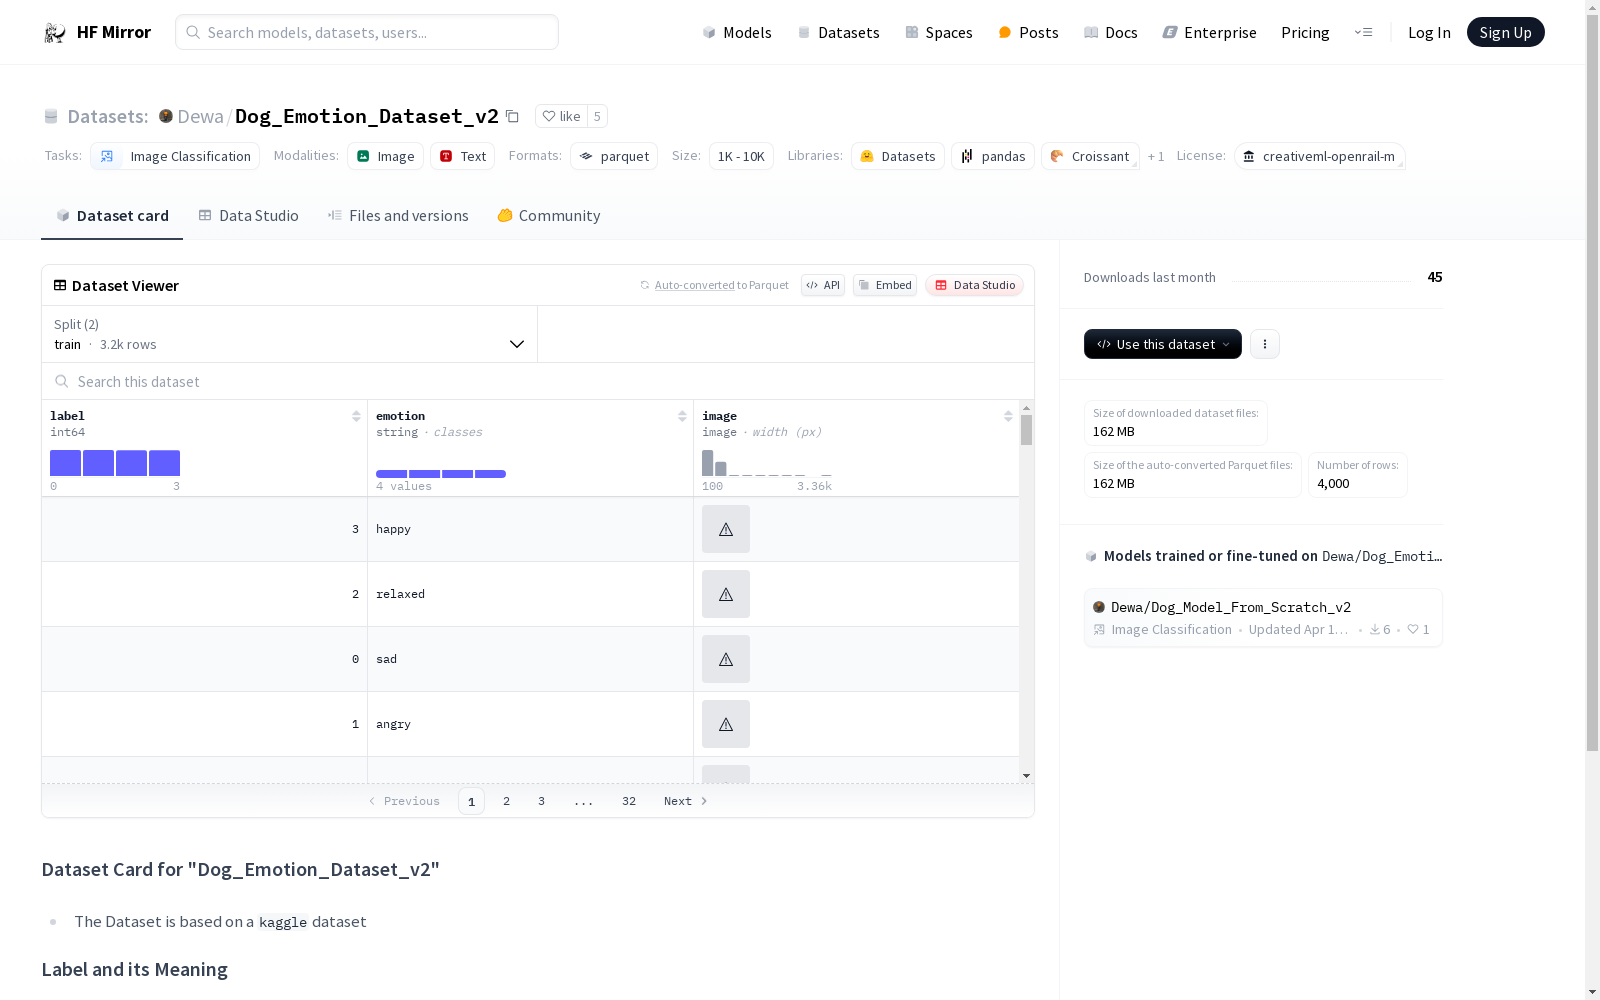Image resolution: width=1600 pixels, height=1000 pixels.
Task: Go to page 2 of the viewer
Action: coord(507,801)
